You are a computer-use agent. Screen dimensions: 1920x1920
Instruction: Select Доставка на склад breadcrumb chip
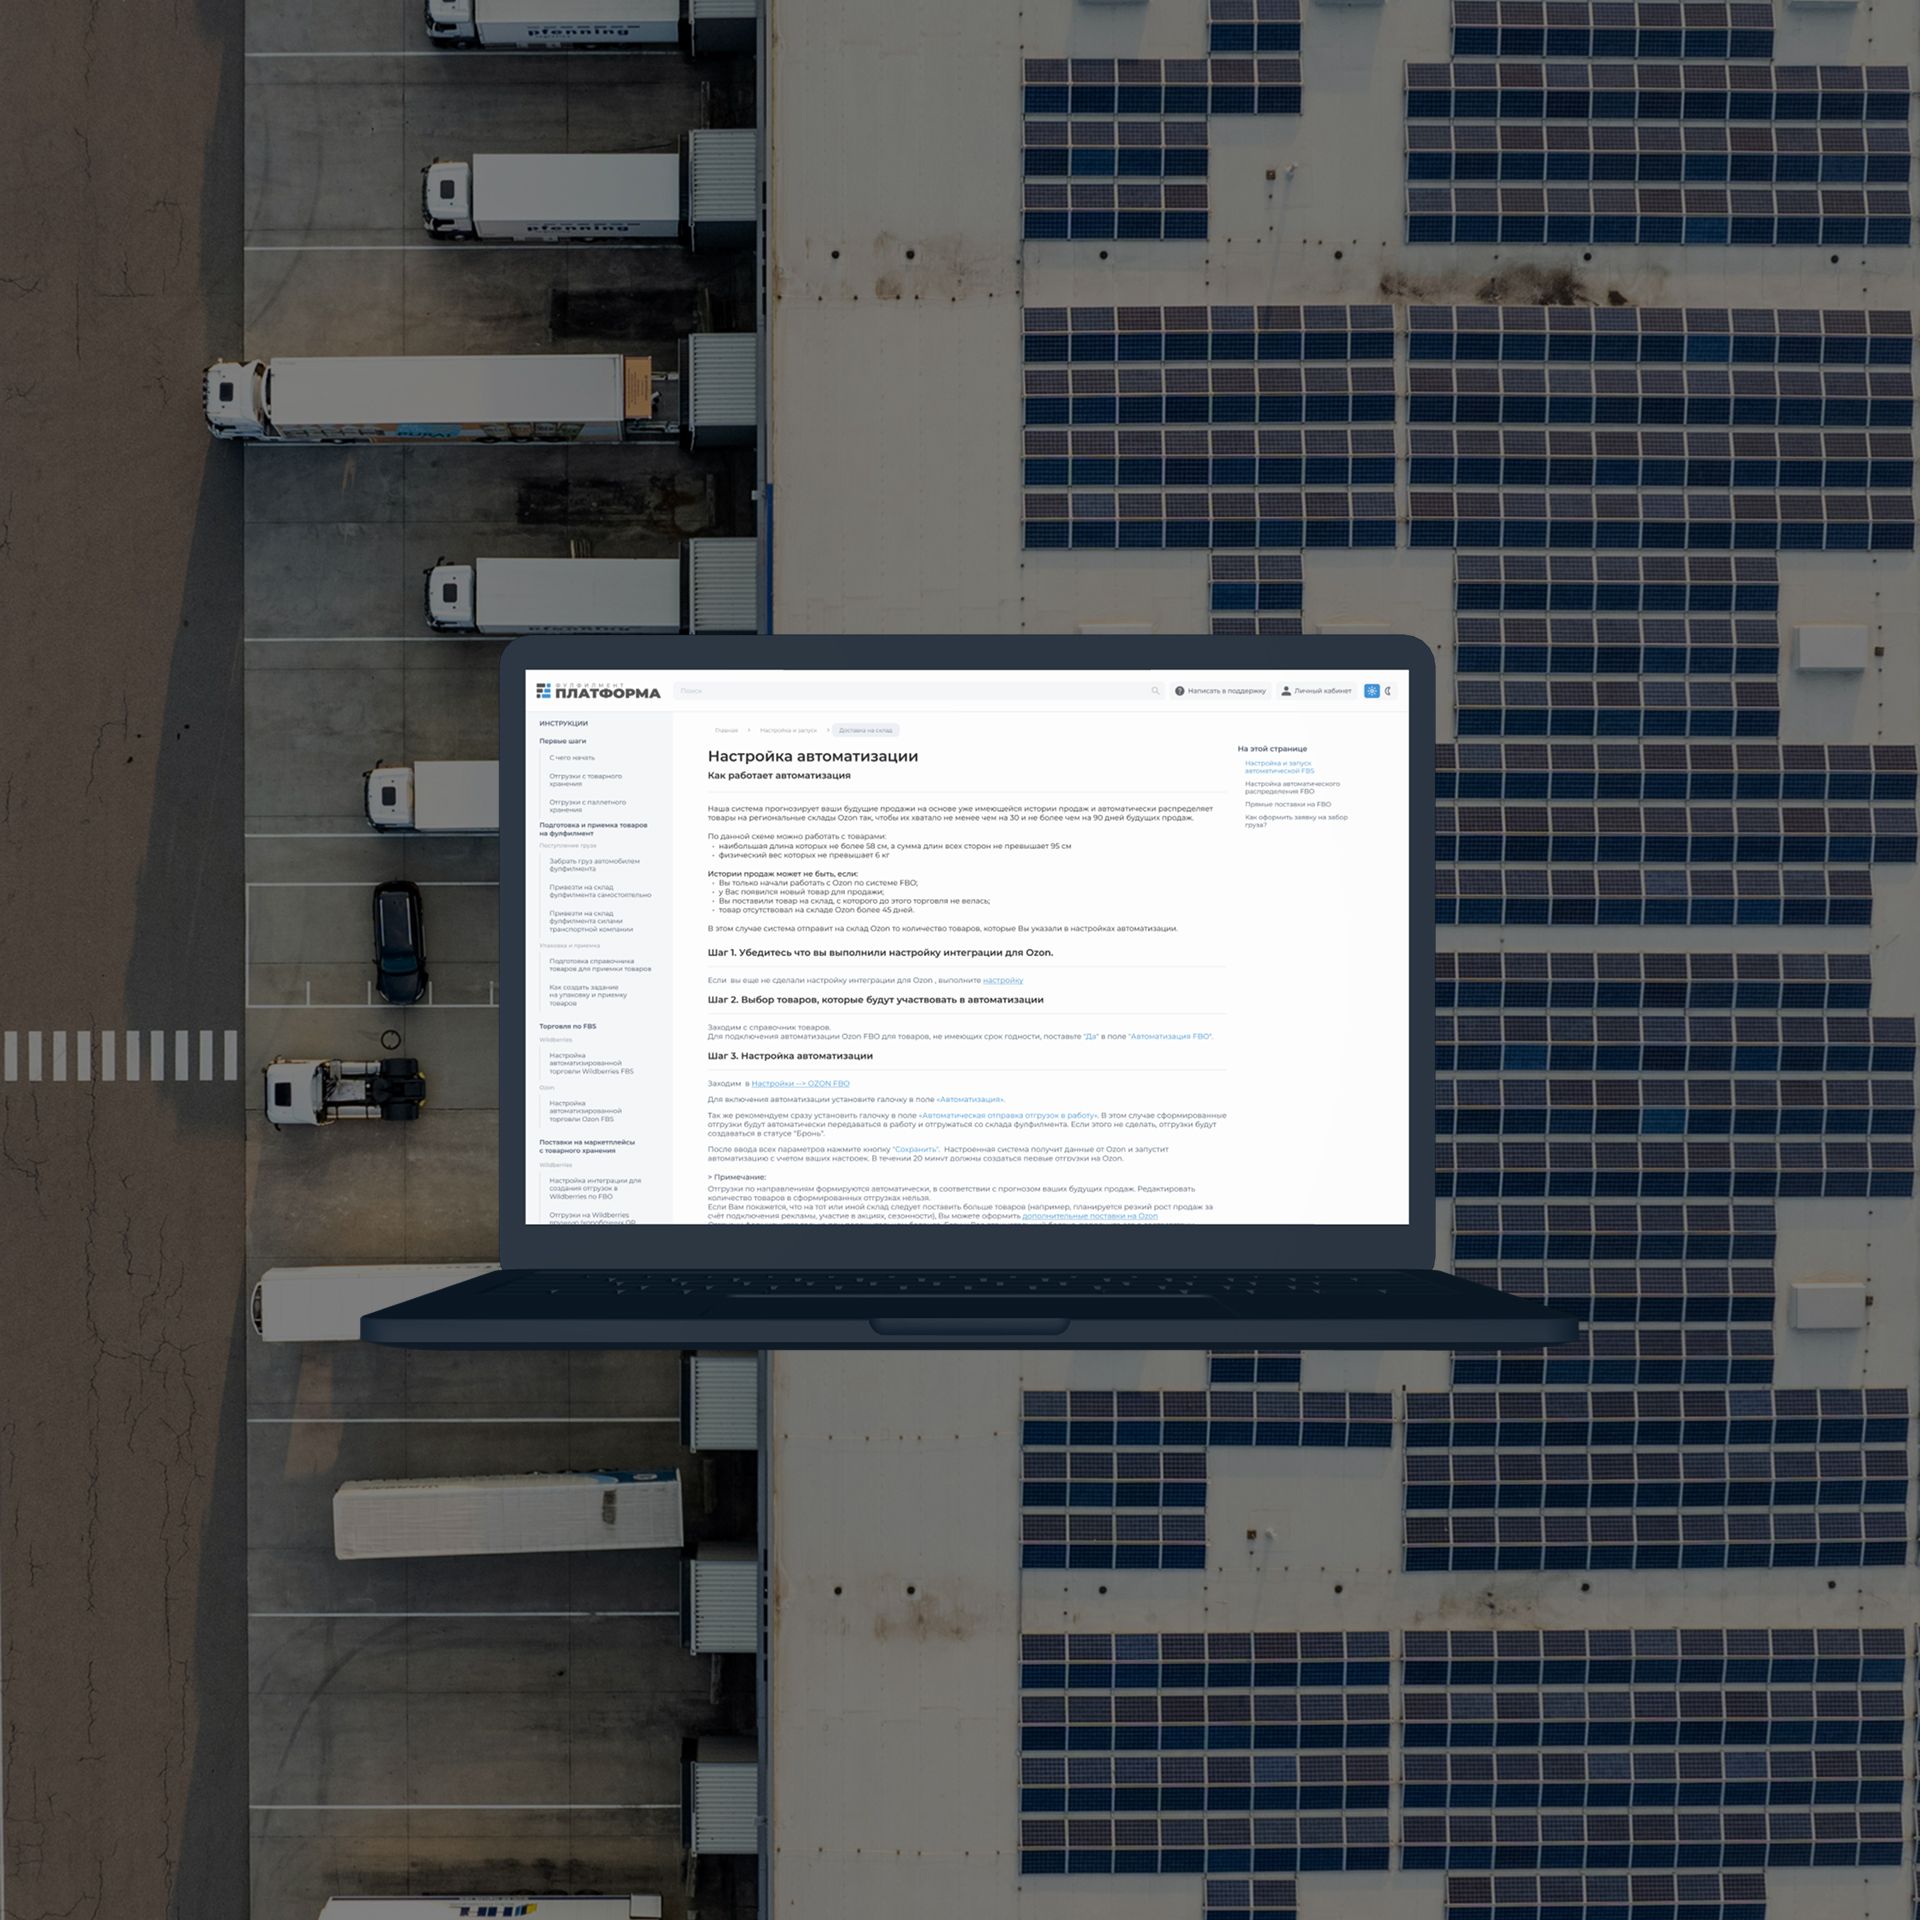pos(865,730)
